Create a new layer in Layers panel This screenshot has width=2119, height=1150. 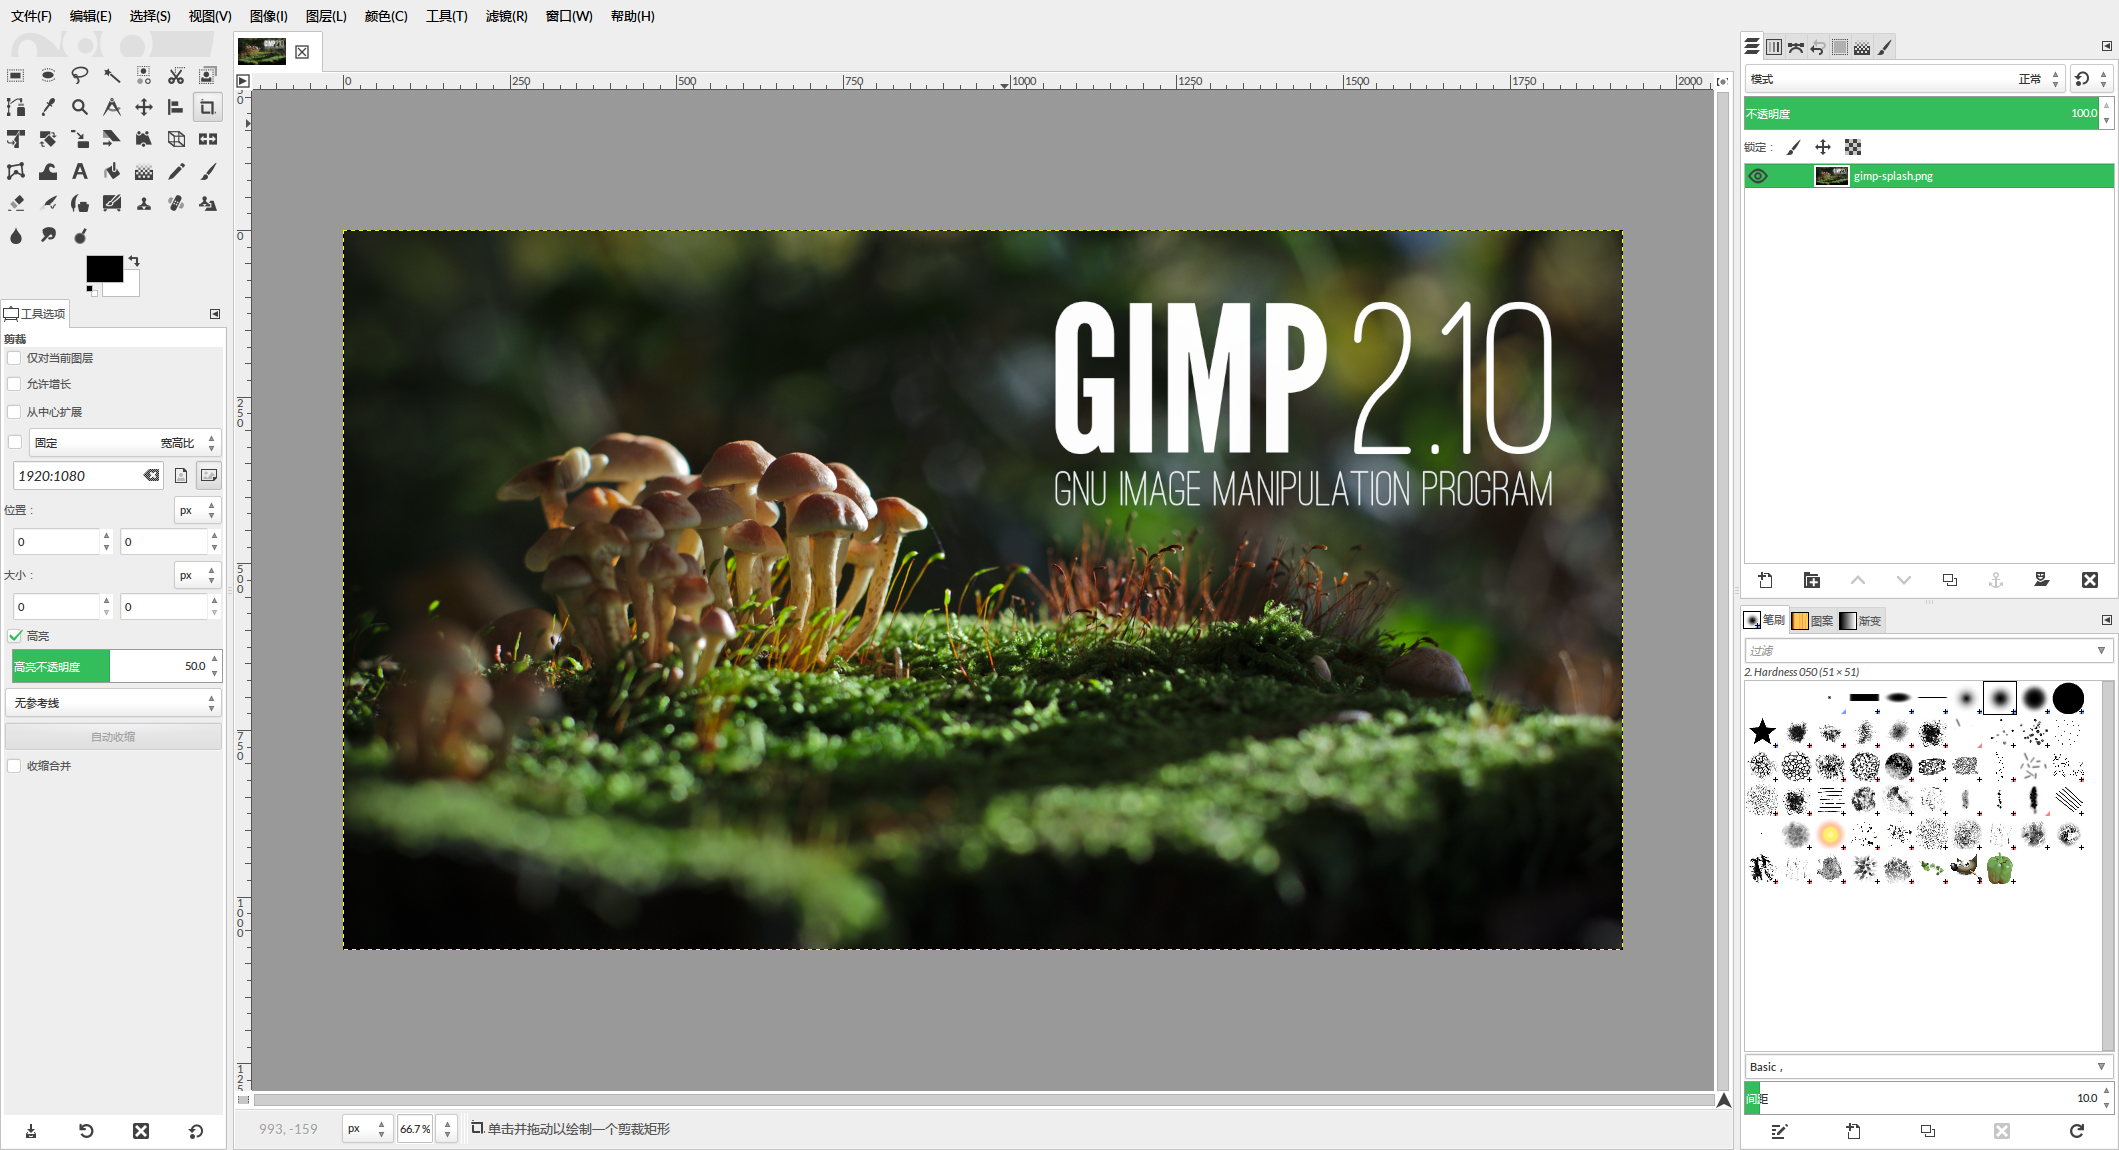(1765, 580)
